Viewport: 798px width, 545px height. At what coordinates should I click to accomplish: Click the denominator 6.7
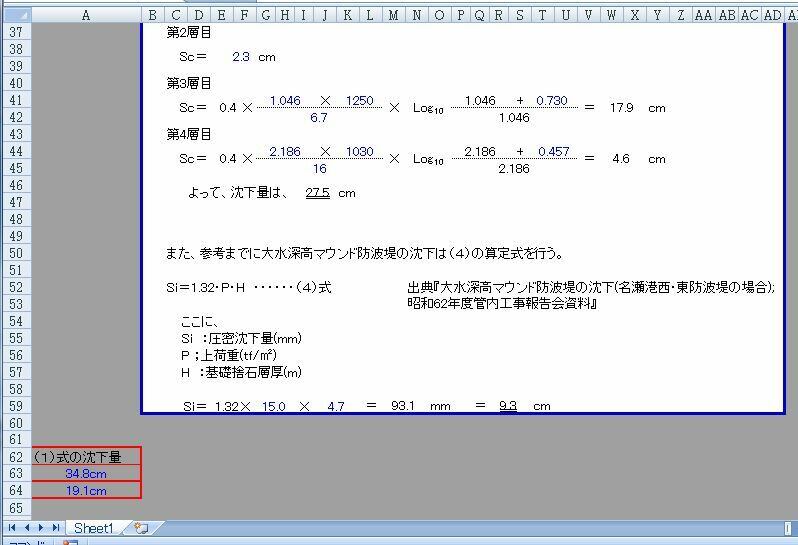pos(319,118)
